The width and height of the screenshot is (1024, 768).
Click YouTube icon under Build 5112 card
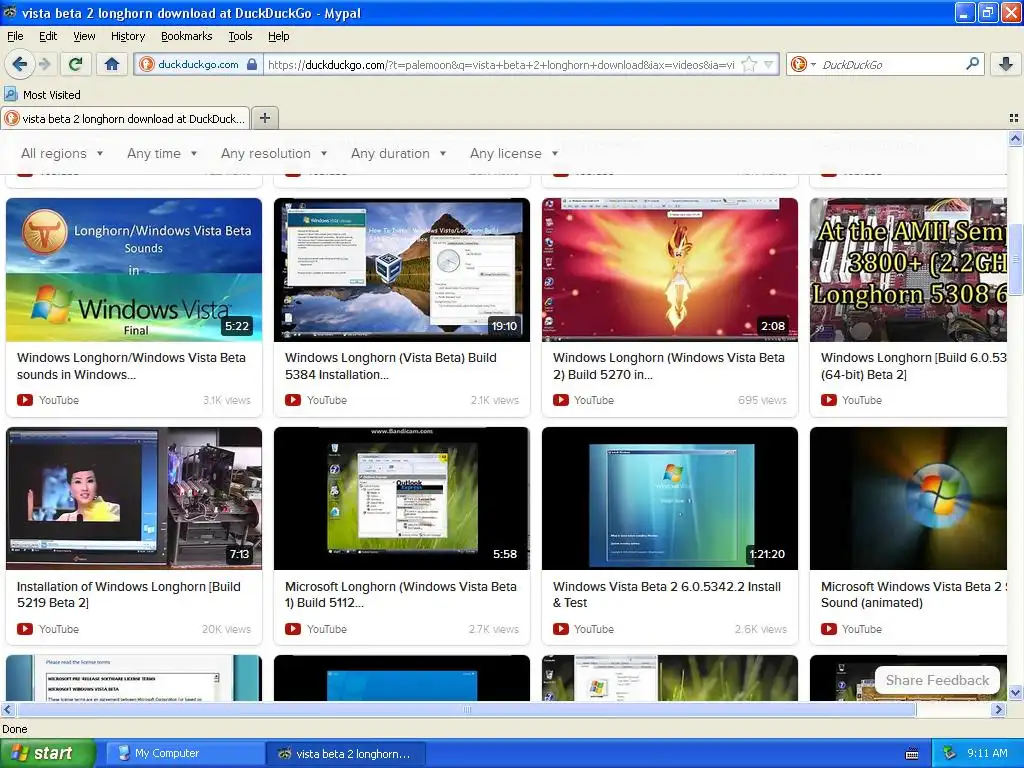pyautogui.click(x=293, y=629)
